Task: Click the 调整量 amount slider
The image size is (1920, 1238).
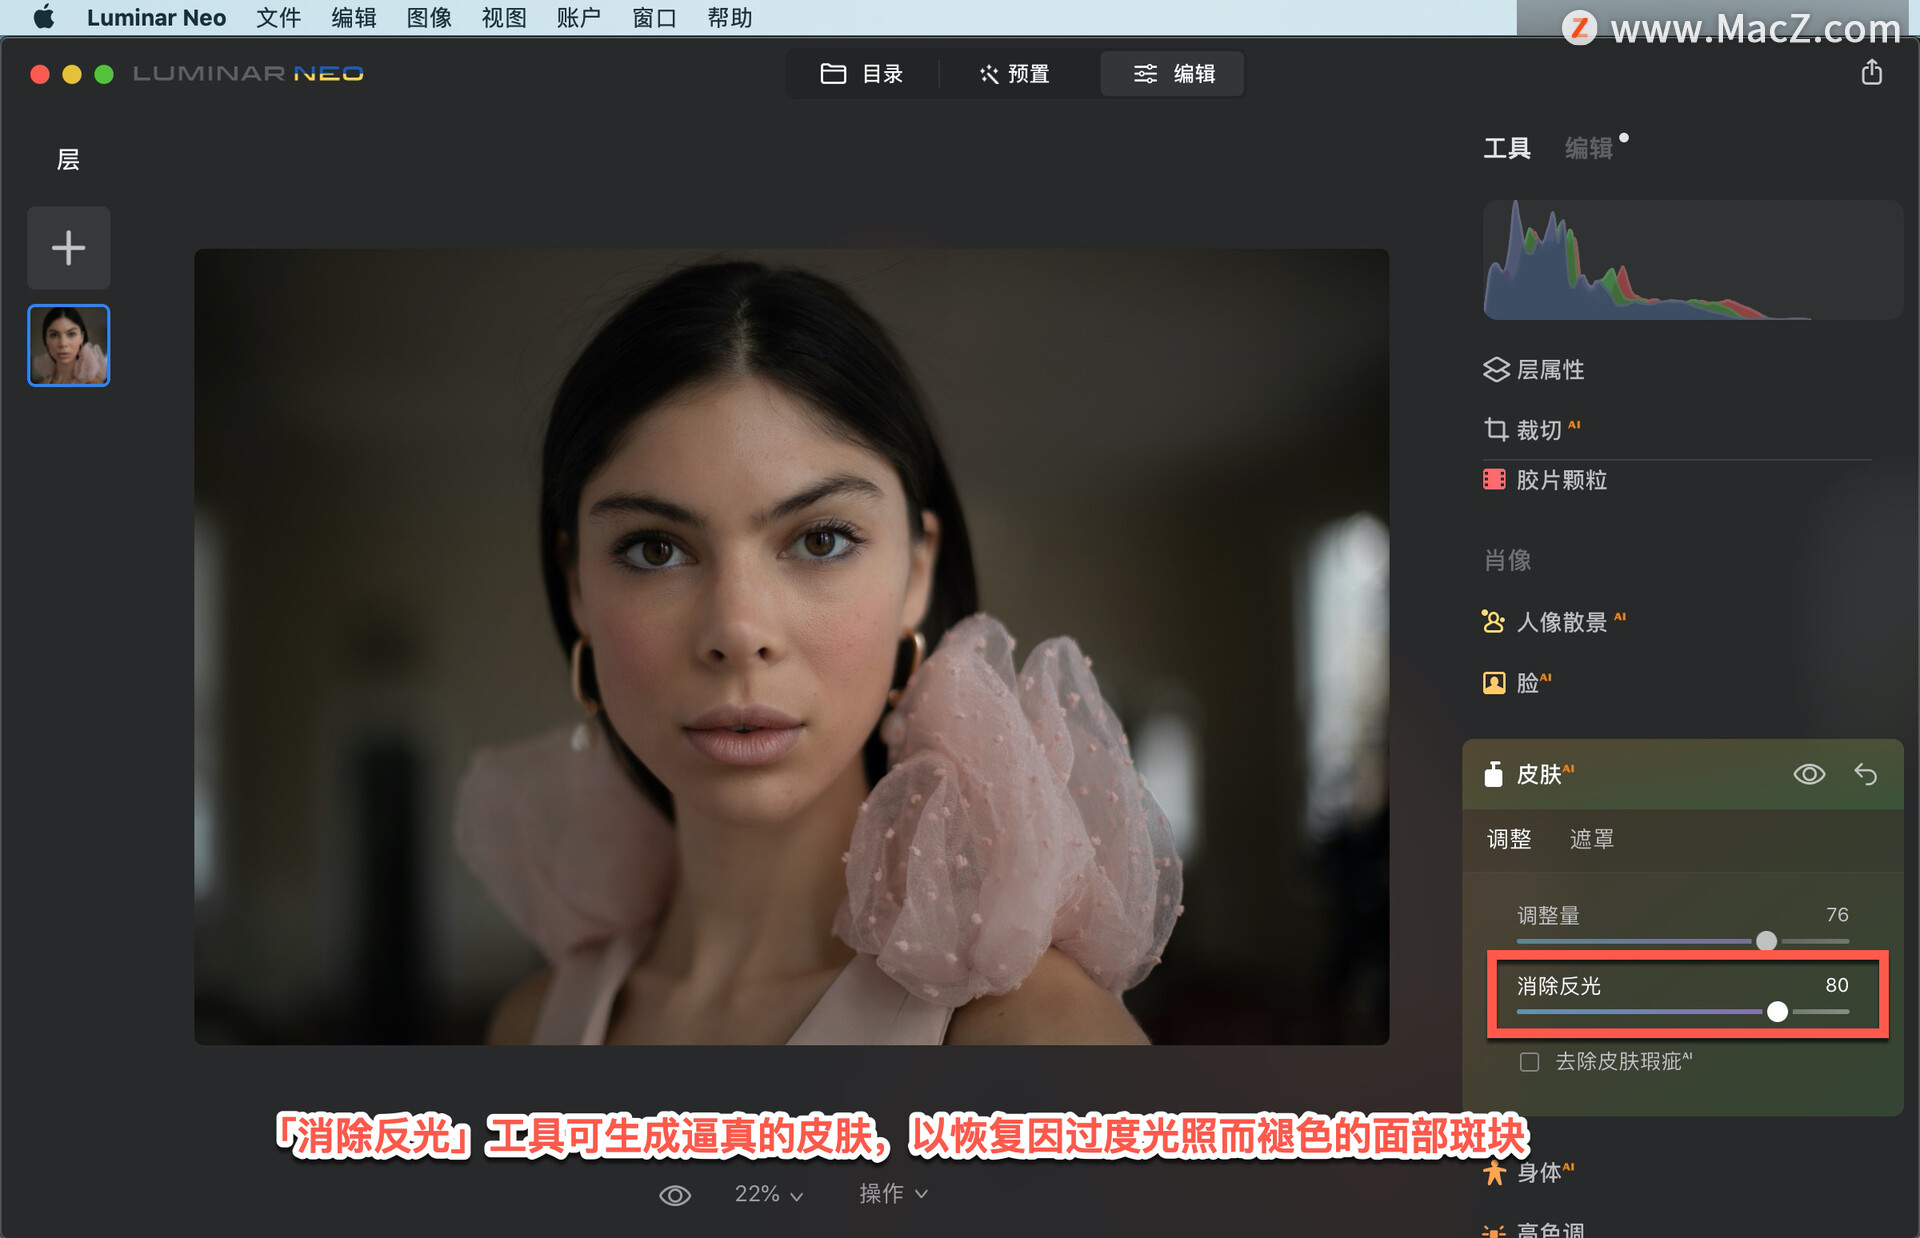Action: pos(1682,941)
